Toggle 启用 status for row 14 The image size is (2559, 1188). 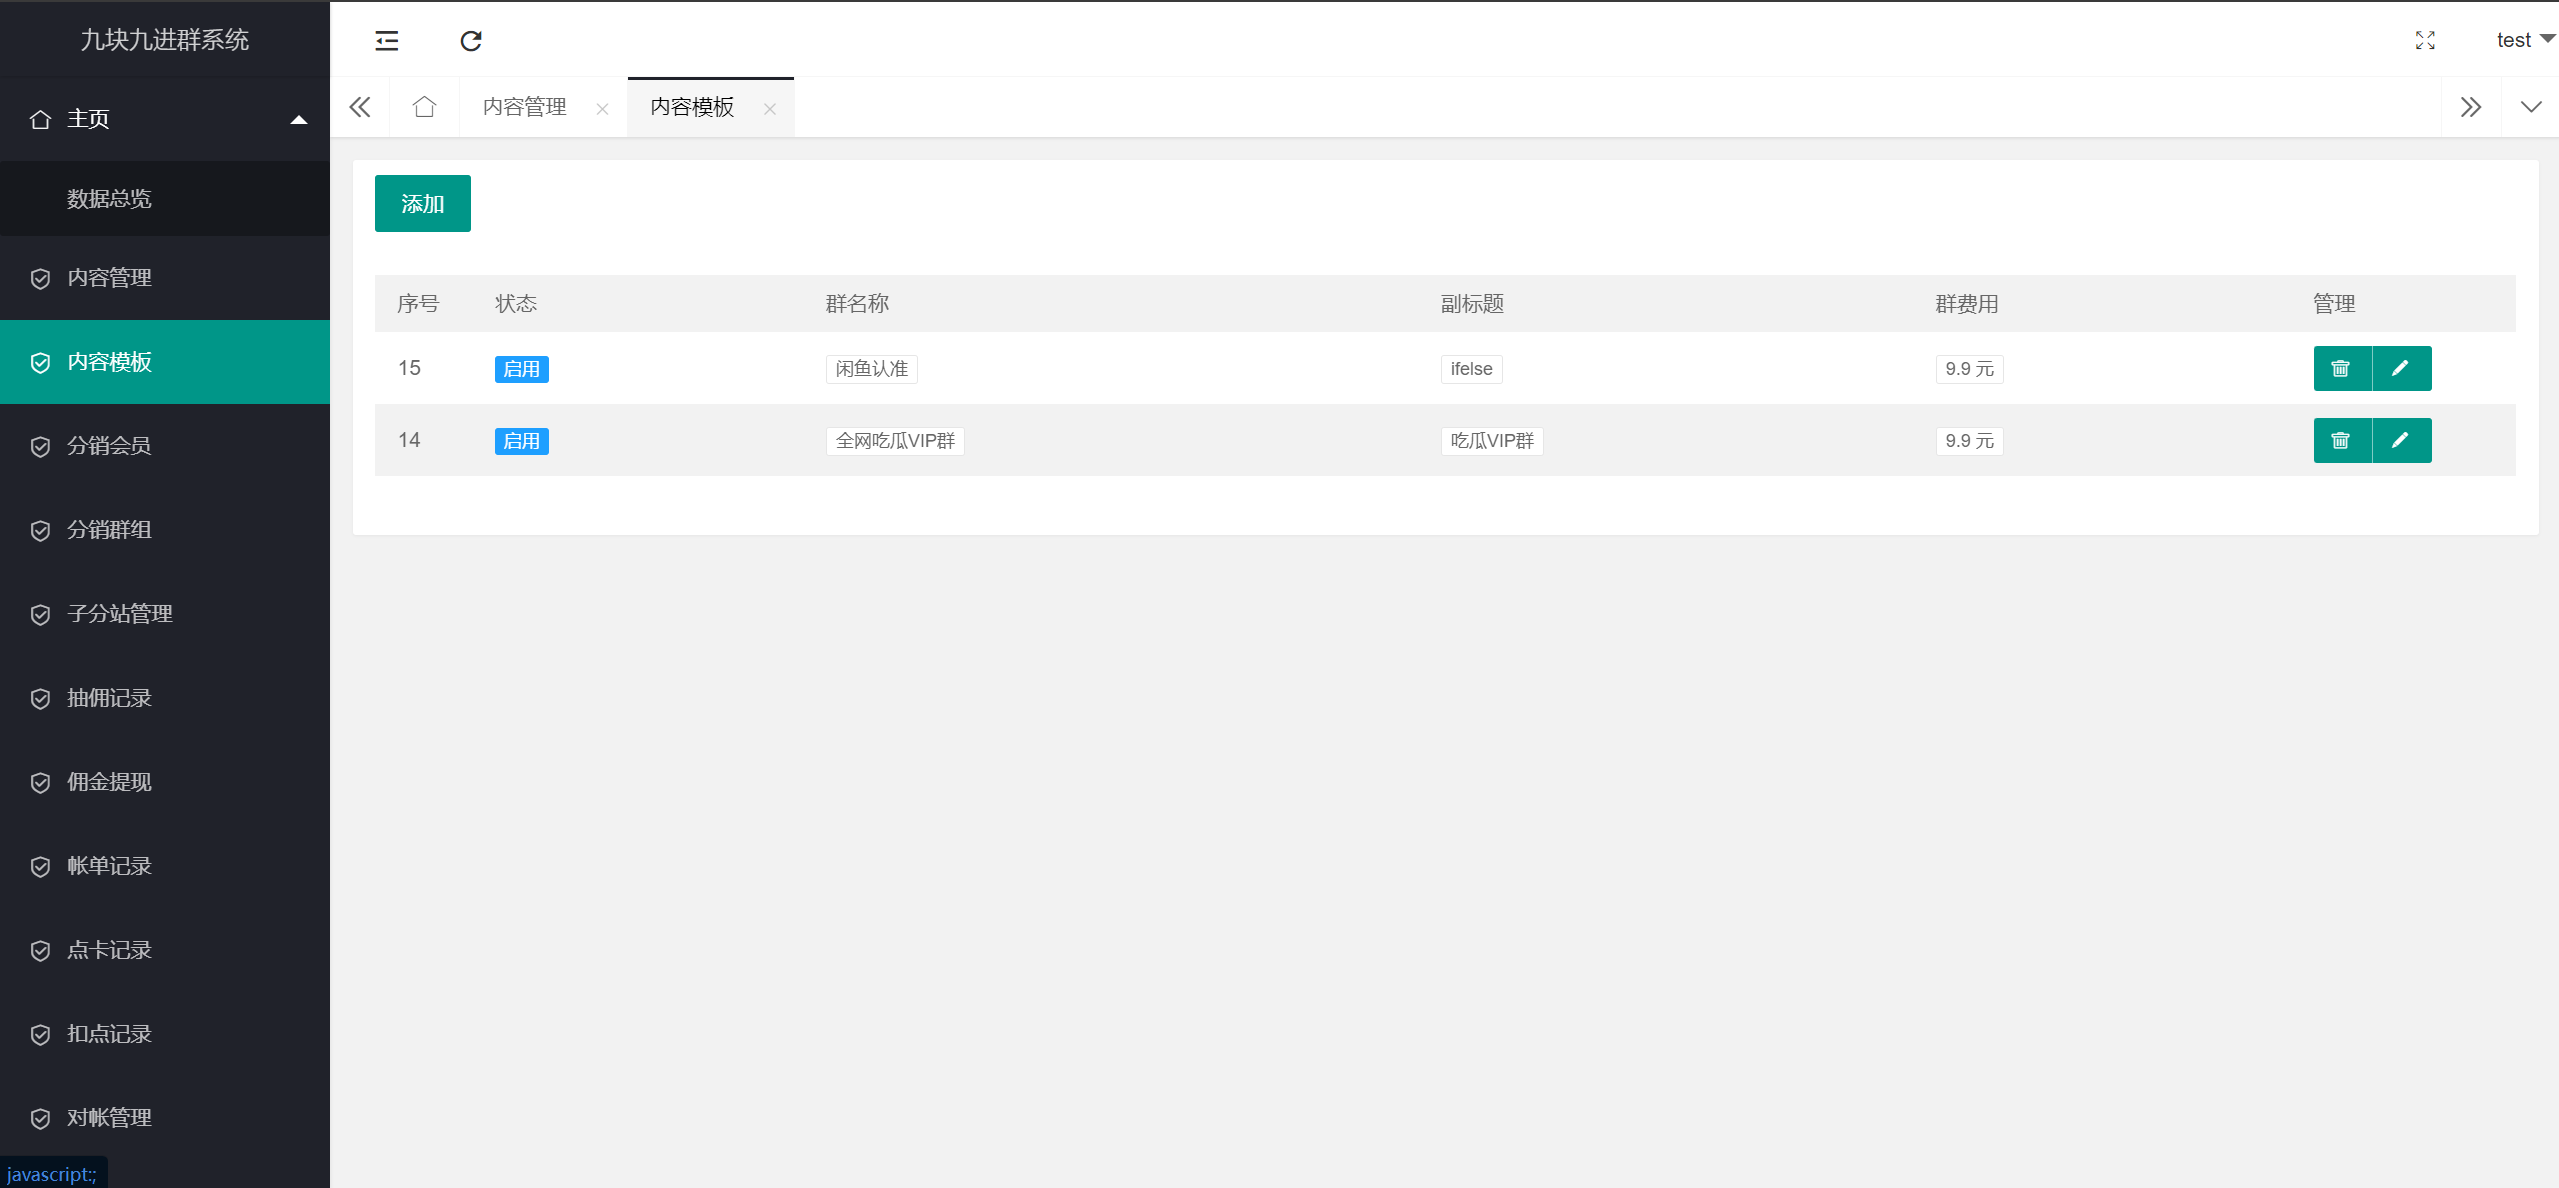[521, 441]
